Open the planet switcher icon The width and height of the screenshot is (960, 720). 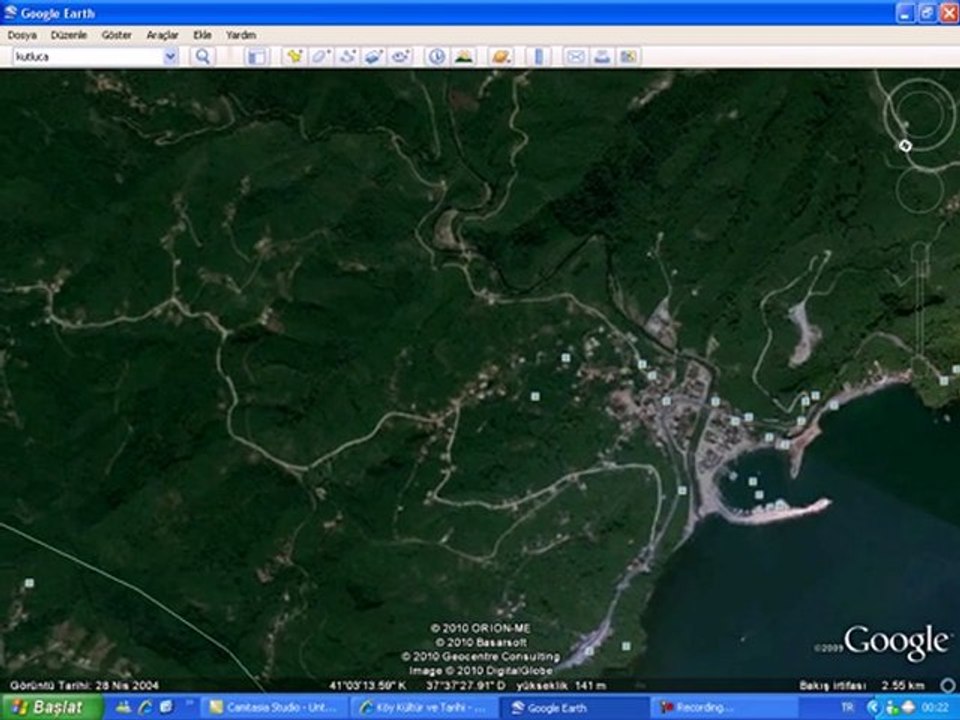501,56
